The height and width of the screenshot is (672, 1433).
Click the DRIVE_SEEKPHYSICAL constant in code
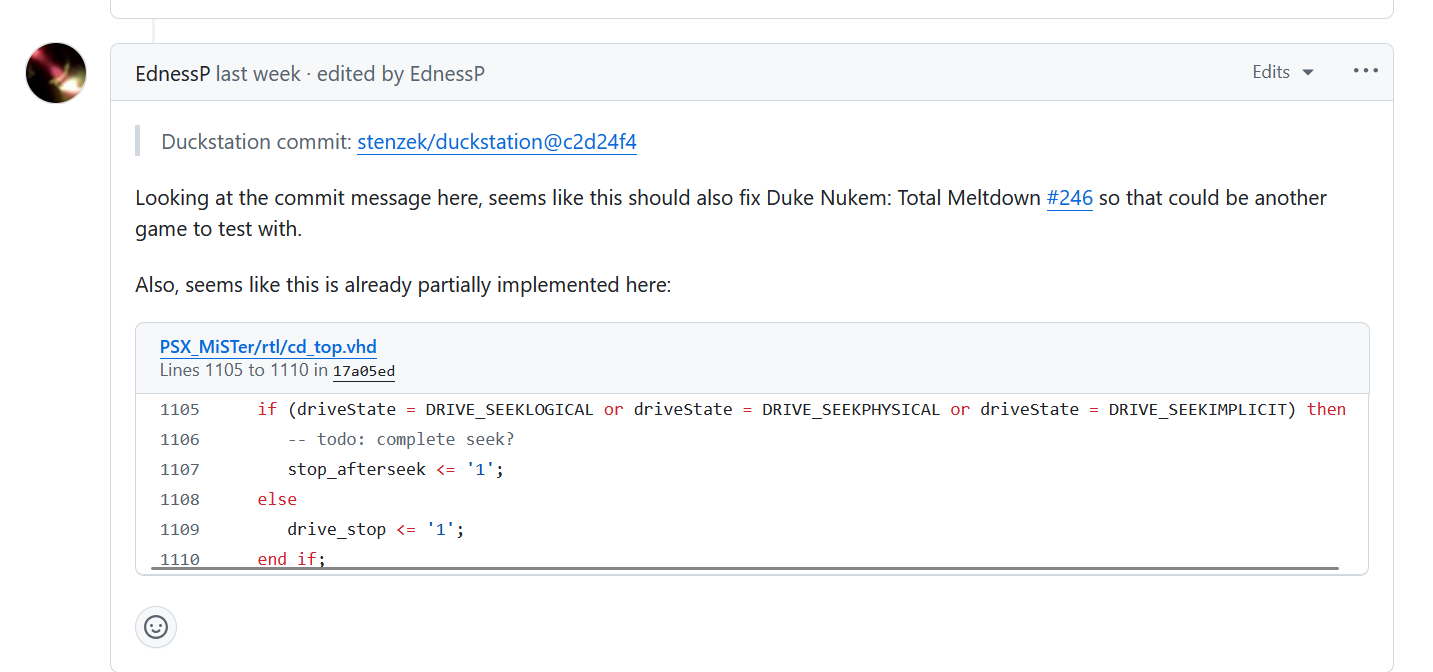pyautogui.click(x=851, y=409)
